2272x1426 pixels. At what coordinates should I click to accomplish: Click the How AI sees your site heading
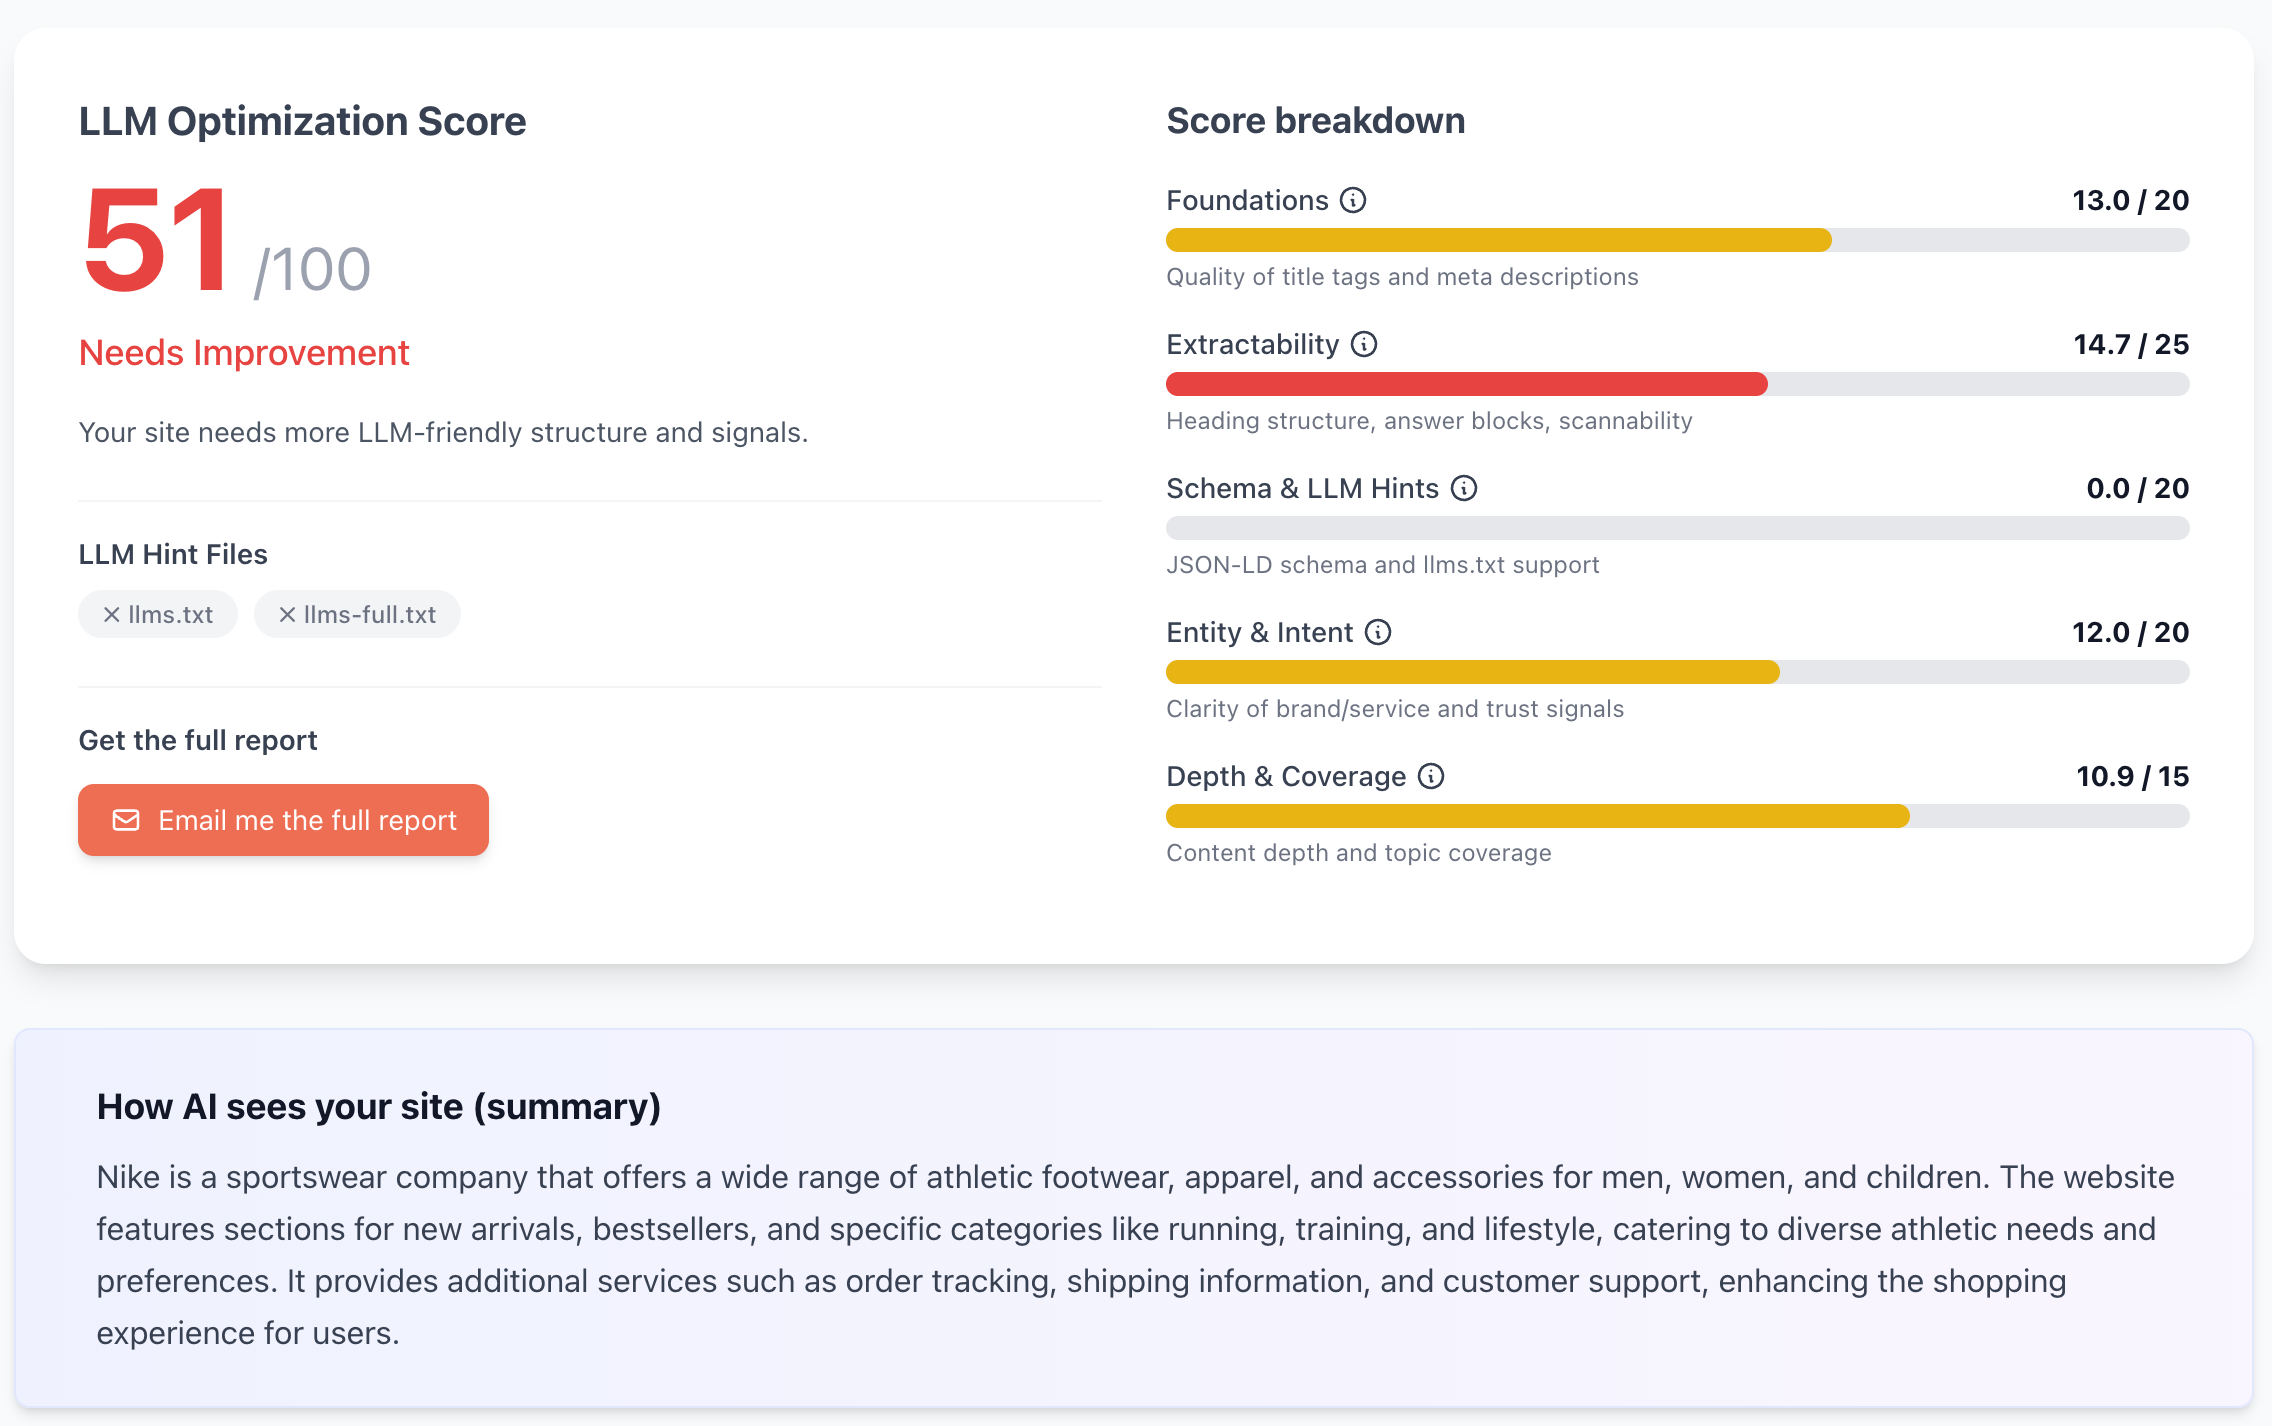378,1106
